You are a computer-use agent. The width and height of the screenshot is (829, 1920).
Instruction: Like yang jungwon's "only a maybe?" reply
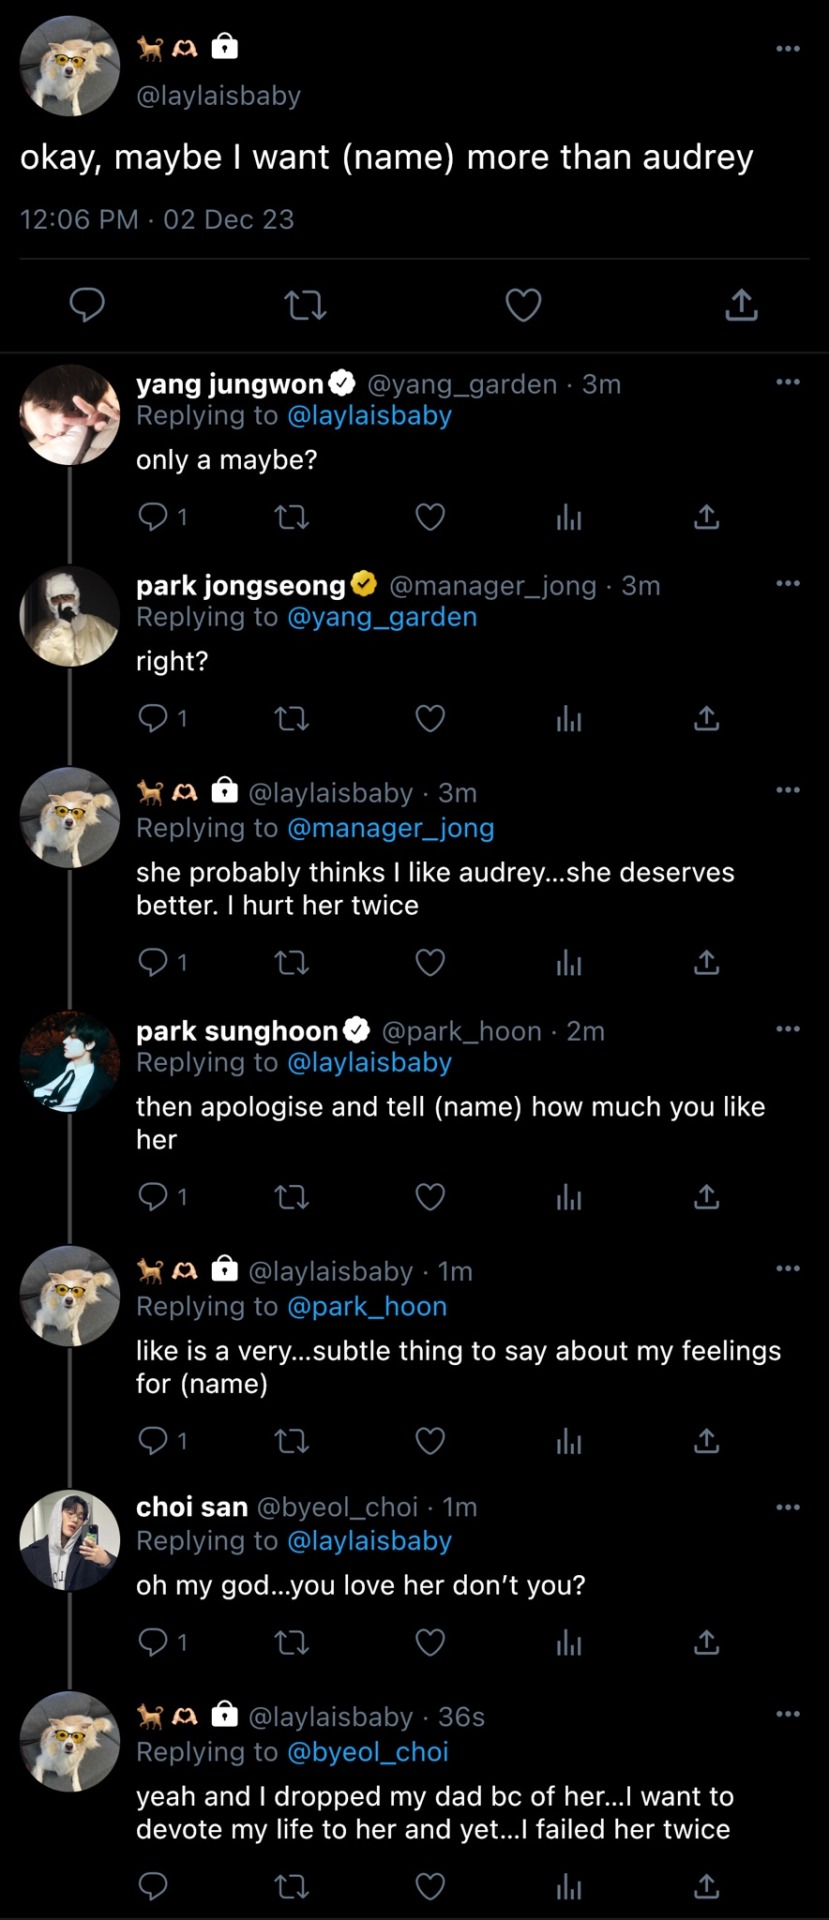(430, 517)
